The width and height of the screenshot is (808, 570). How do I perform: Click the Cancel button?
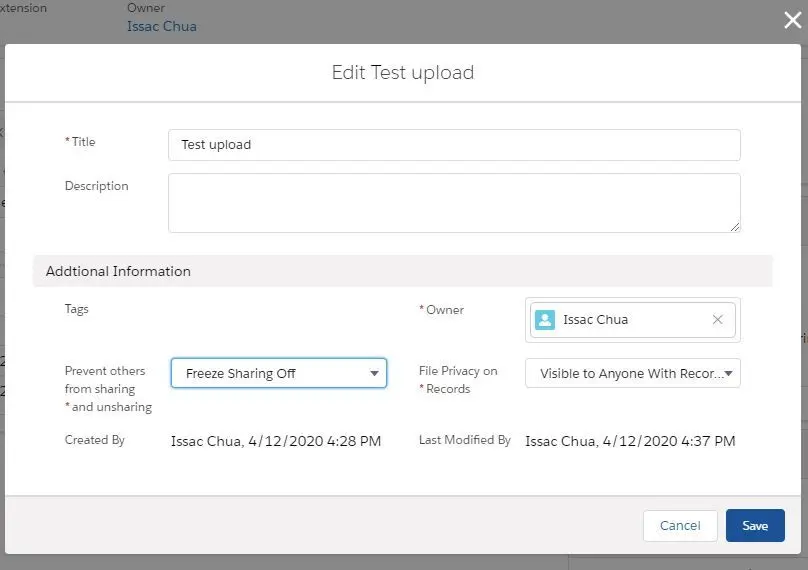click(680, 526)
